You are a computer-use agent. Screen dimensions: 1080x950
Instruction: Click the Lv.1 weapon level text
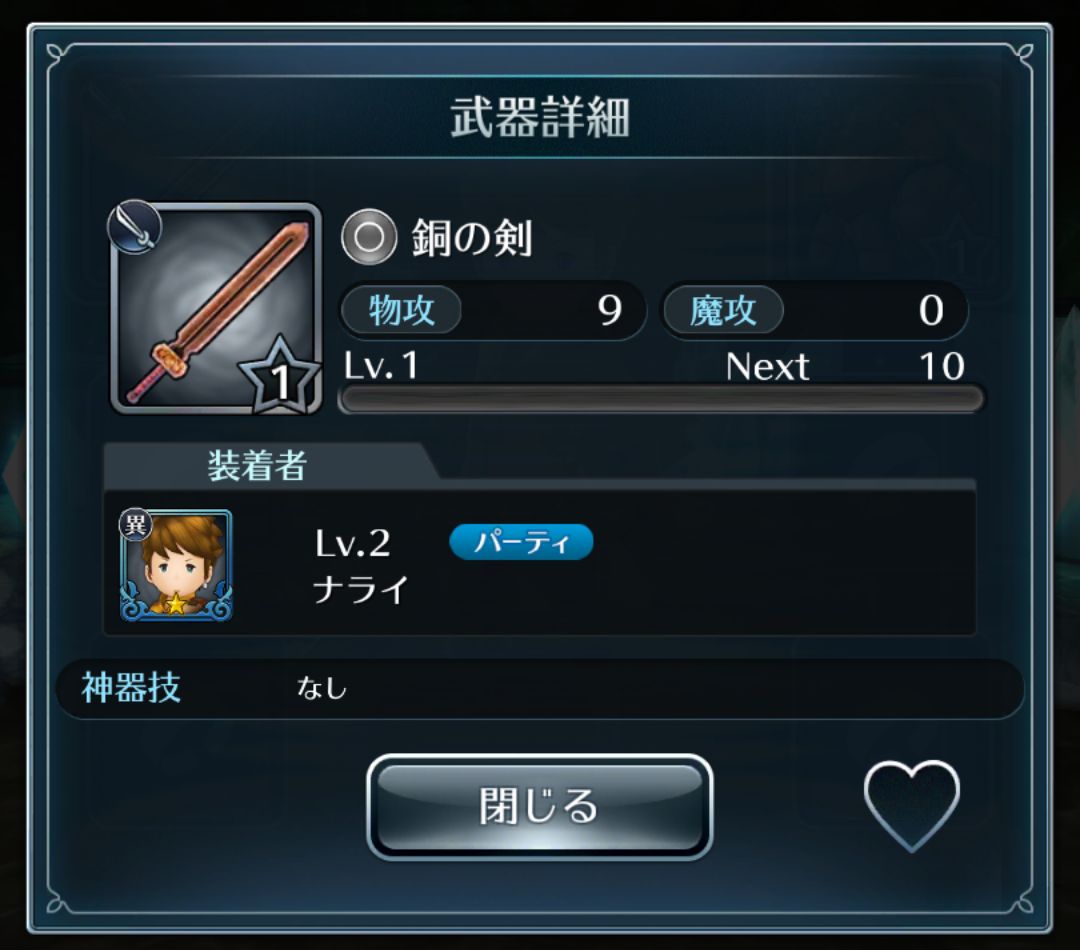point(381,366)
